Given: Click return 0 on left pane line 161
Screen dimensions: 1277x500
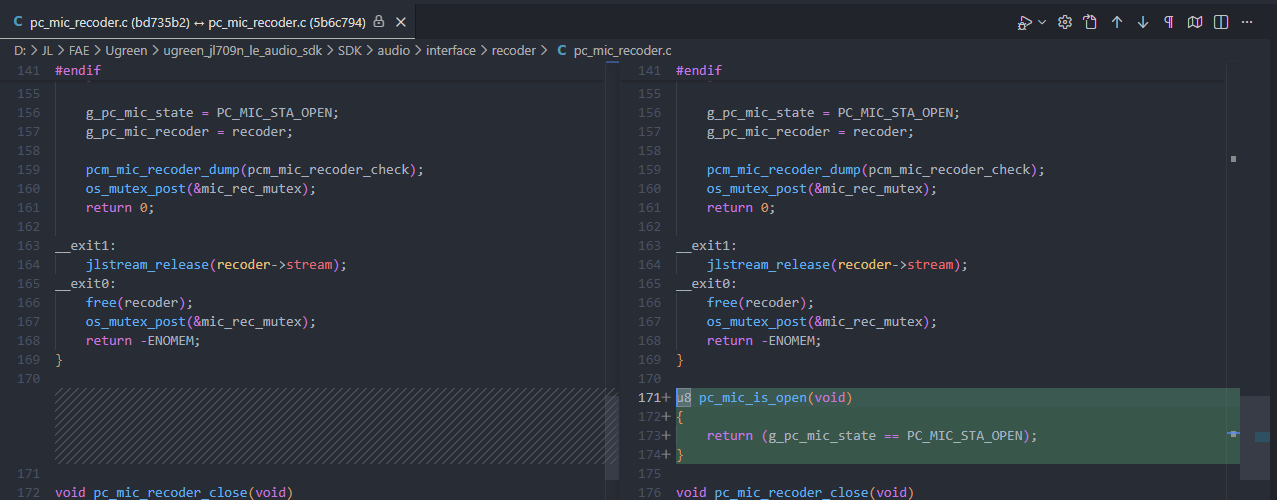Looking at the screenshot, I should [x=120, y=208].
